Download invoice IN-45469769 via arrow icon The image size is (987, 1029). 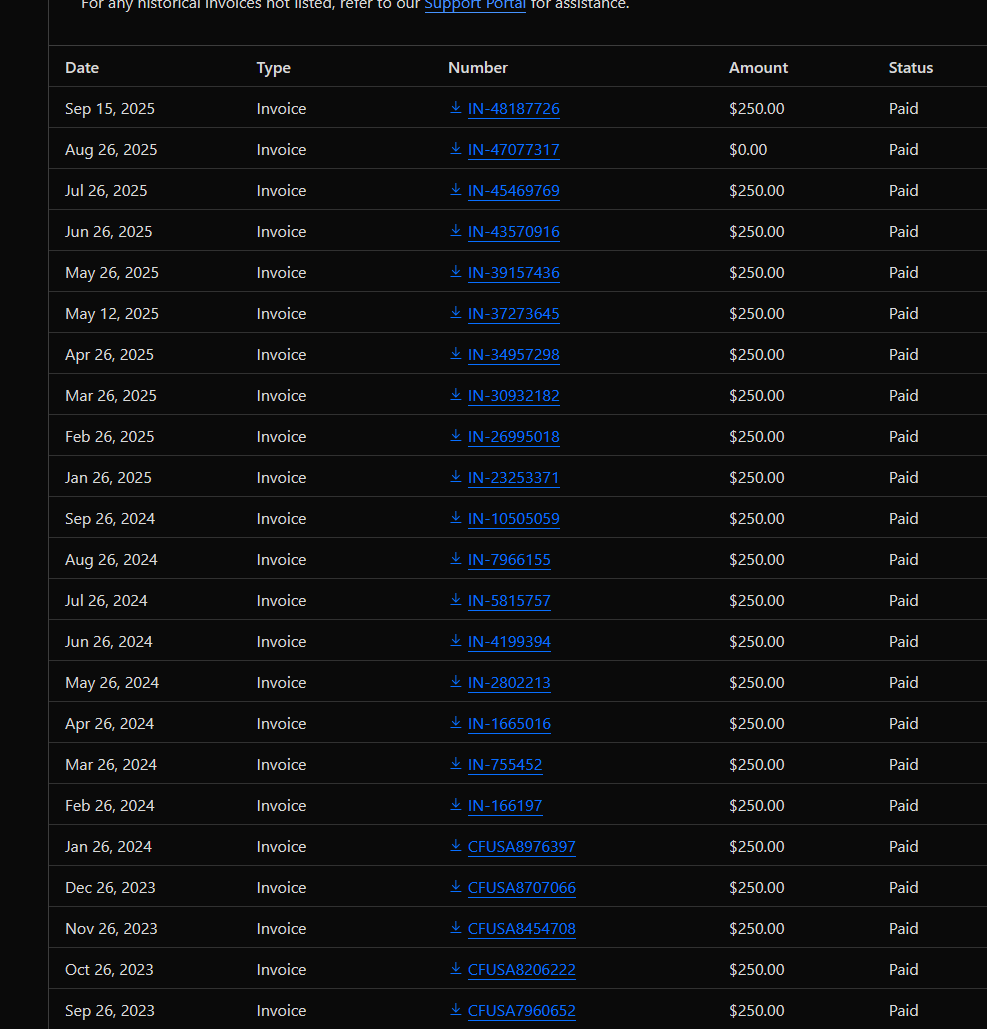click(455, 190)
